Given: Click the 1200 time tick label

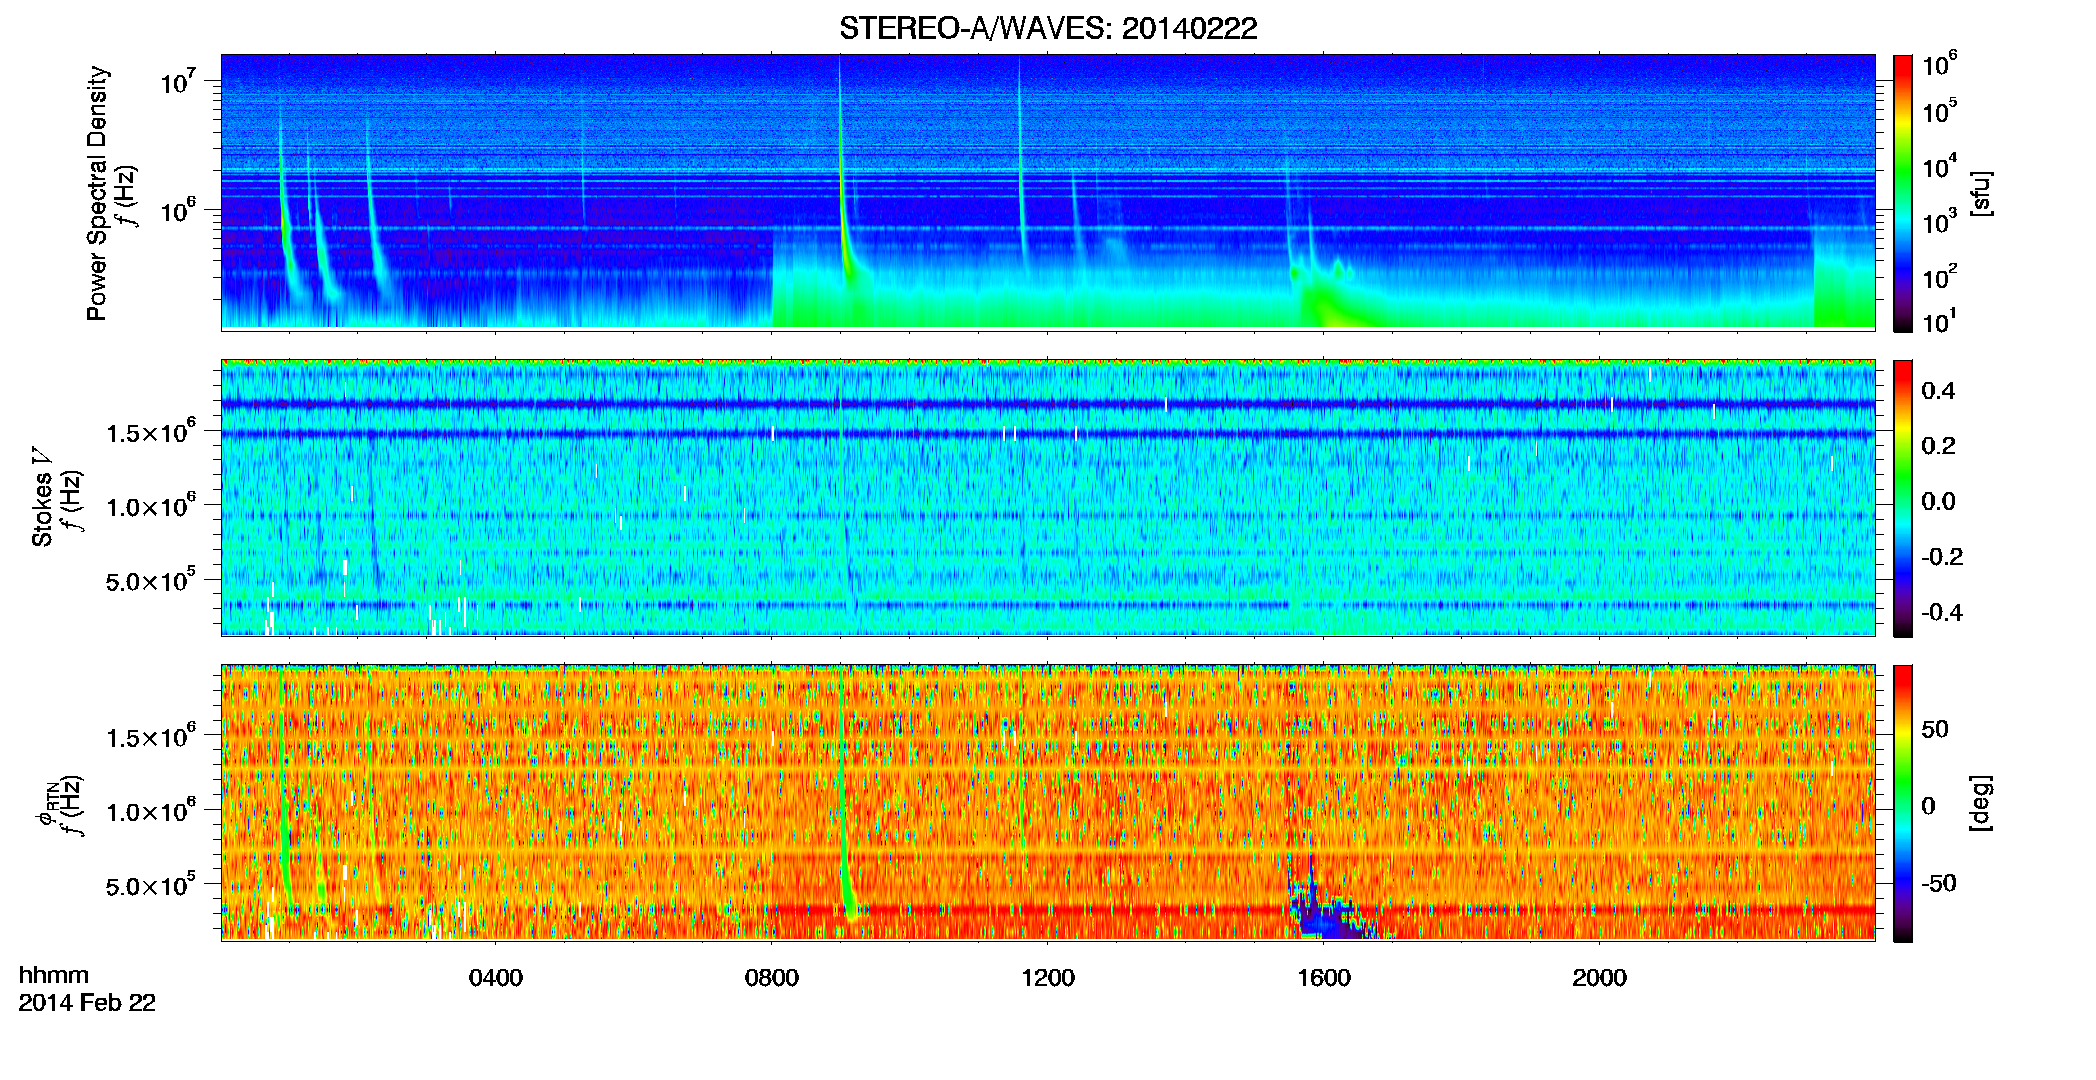Looking at the screenshot, I should pyautogui.click(x=1048, y=978).
